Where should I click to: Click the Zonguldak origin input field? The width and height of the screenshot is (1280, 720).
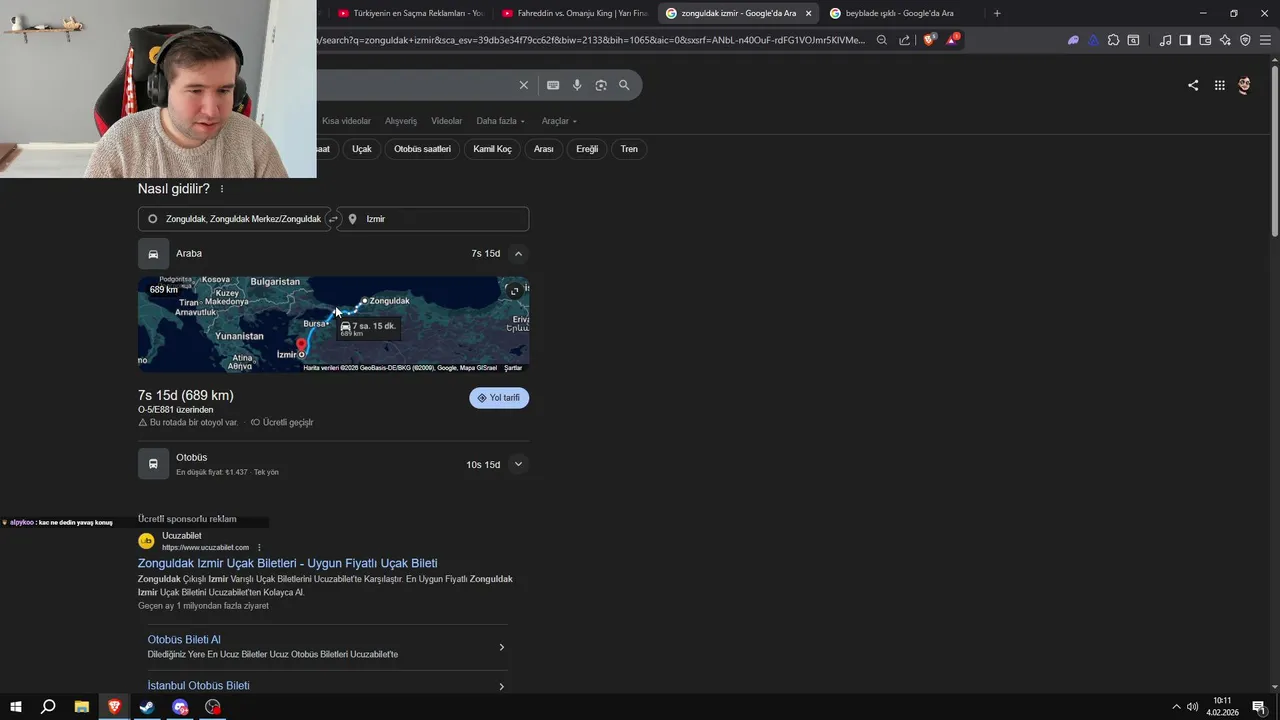pyautogui.click(x=235, y=219)
